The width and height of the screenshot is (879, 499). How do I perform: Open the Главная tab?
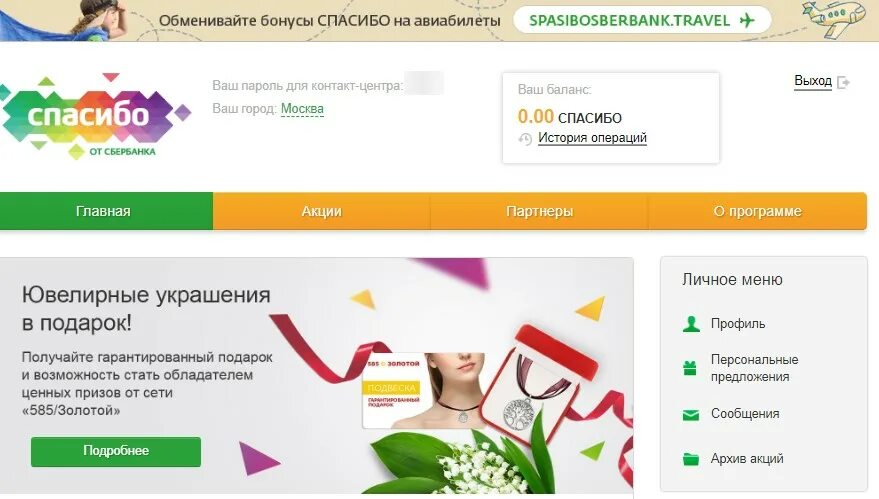click(x=106, y=211)
